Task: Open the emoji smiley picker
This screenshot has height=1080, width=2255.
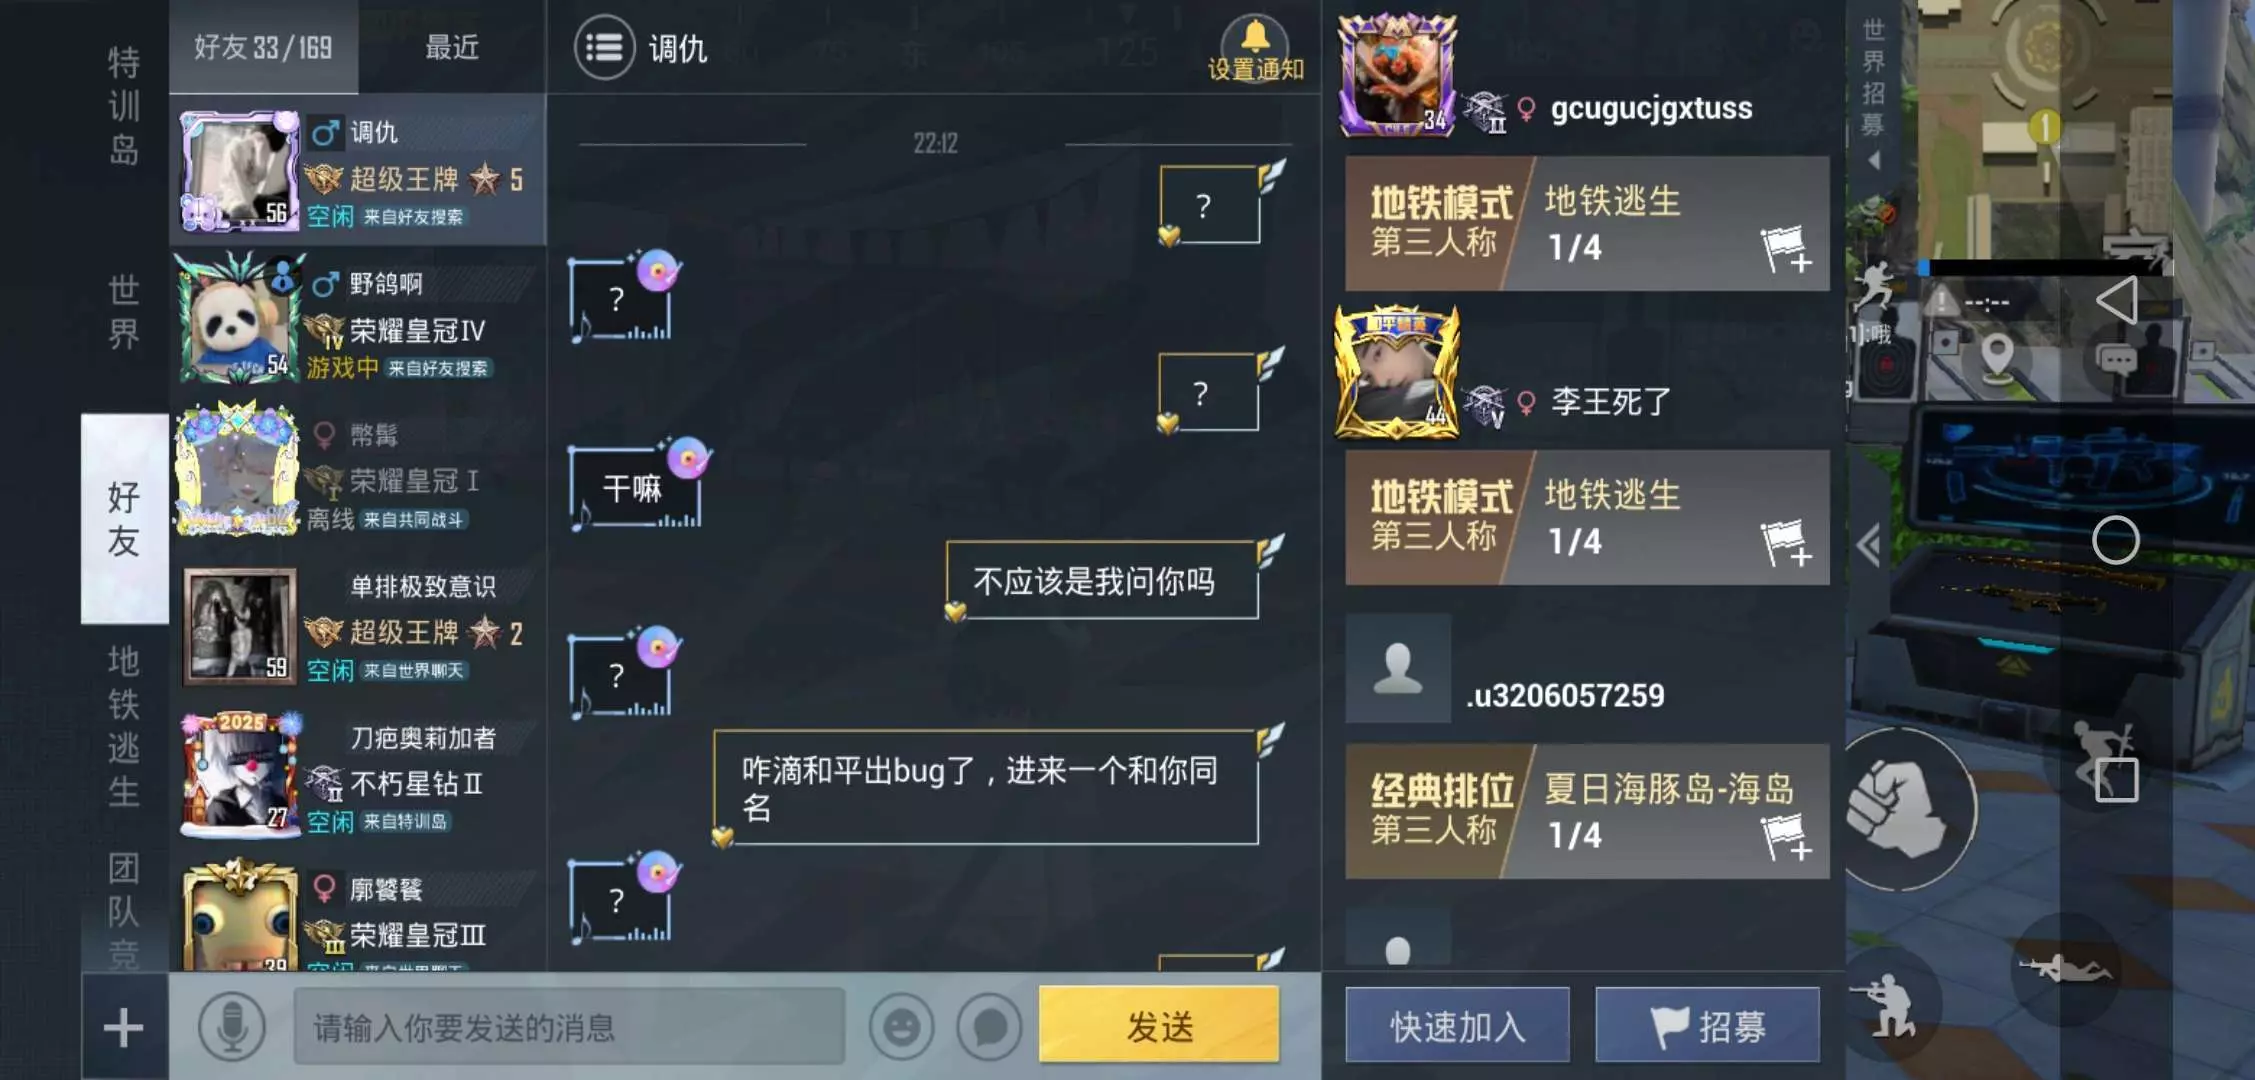Action: tap(901, 1027)
